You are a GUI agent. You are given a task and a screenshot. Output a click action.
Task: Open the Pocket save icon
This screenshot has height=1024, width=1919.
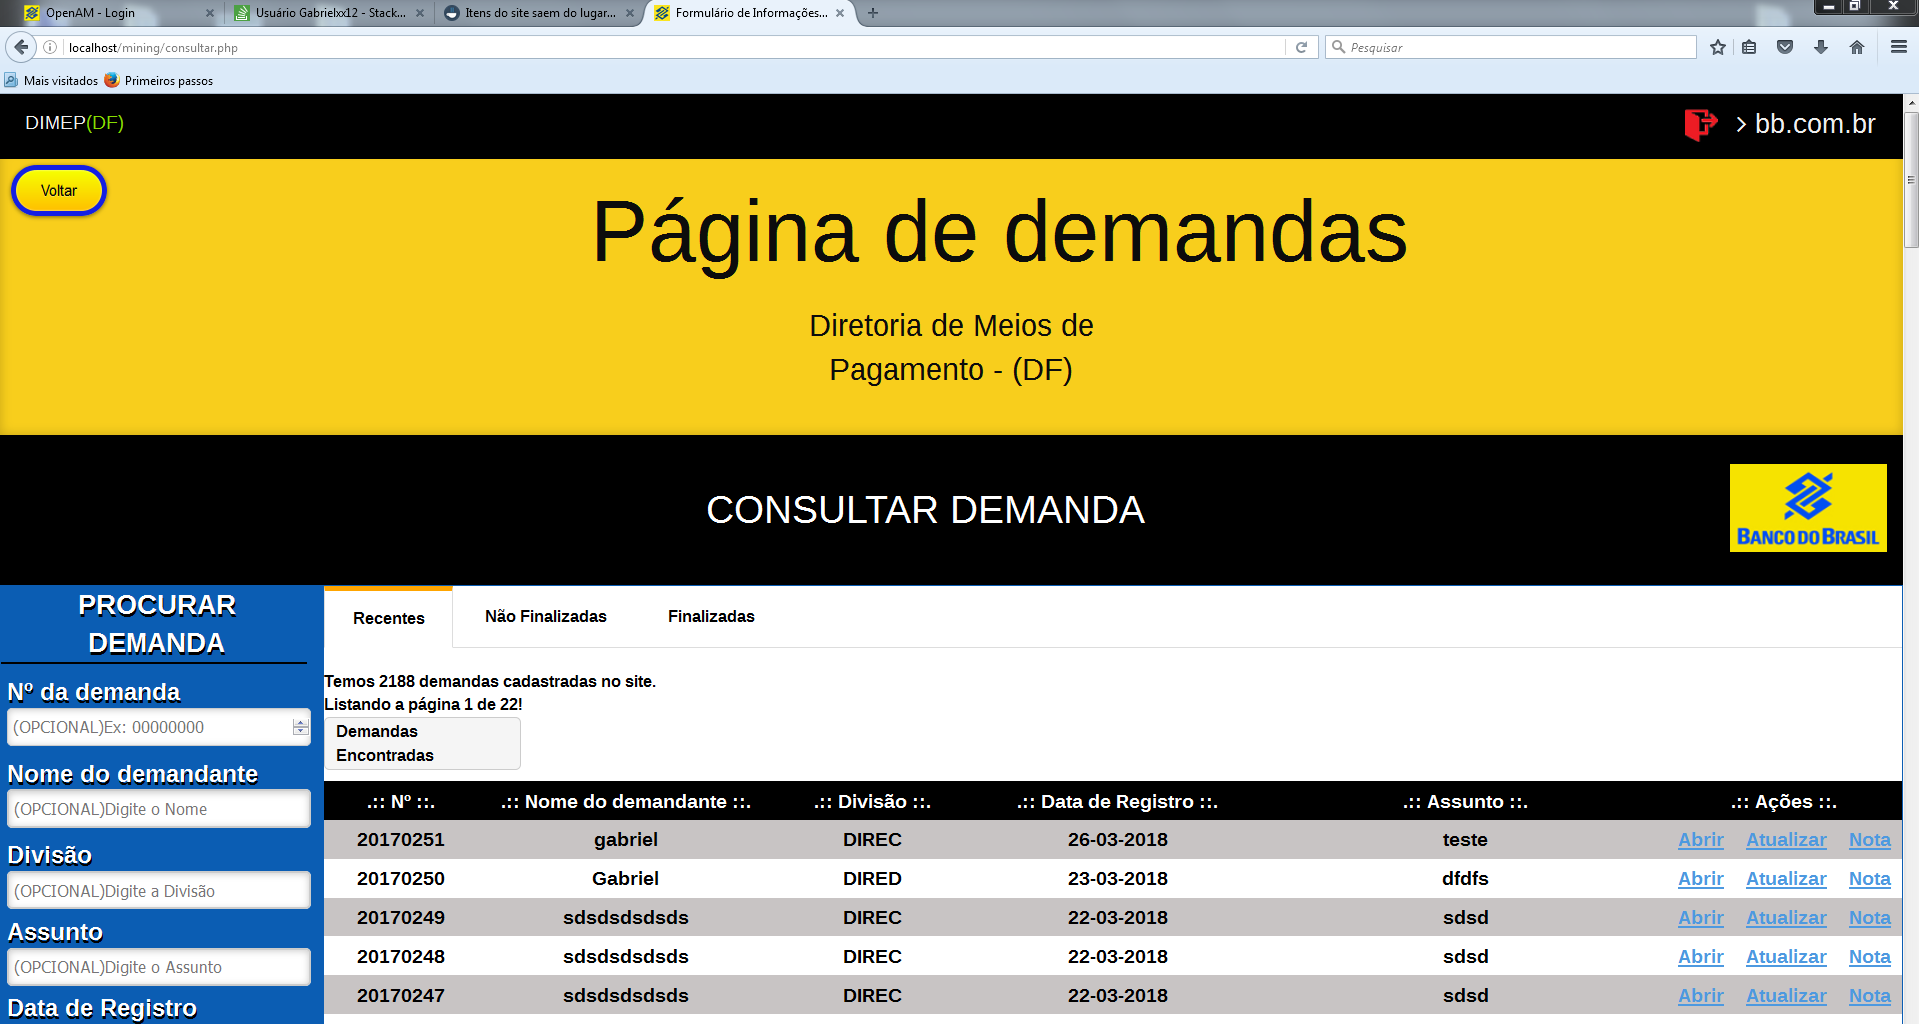coord(1785,47)
